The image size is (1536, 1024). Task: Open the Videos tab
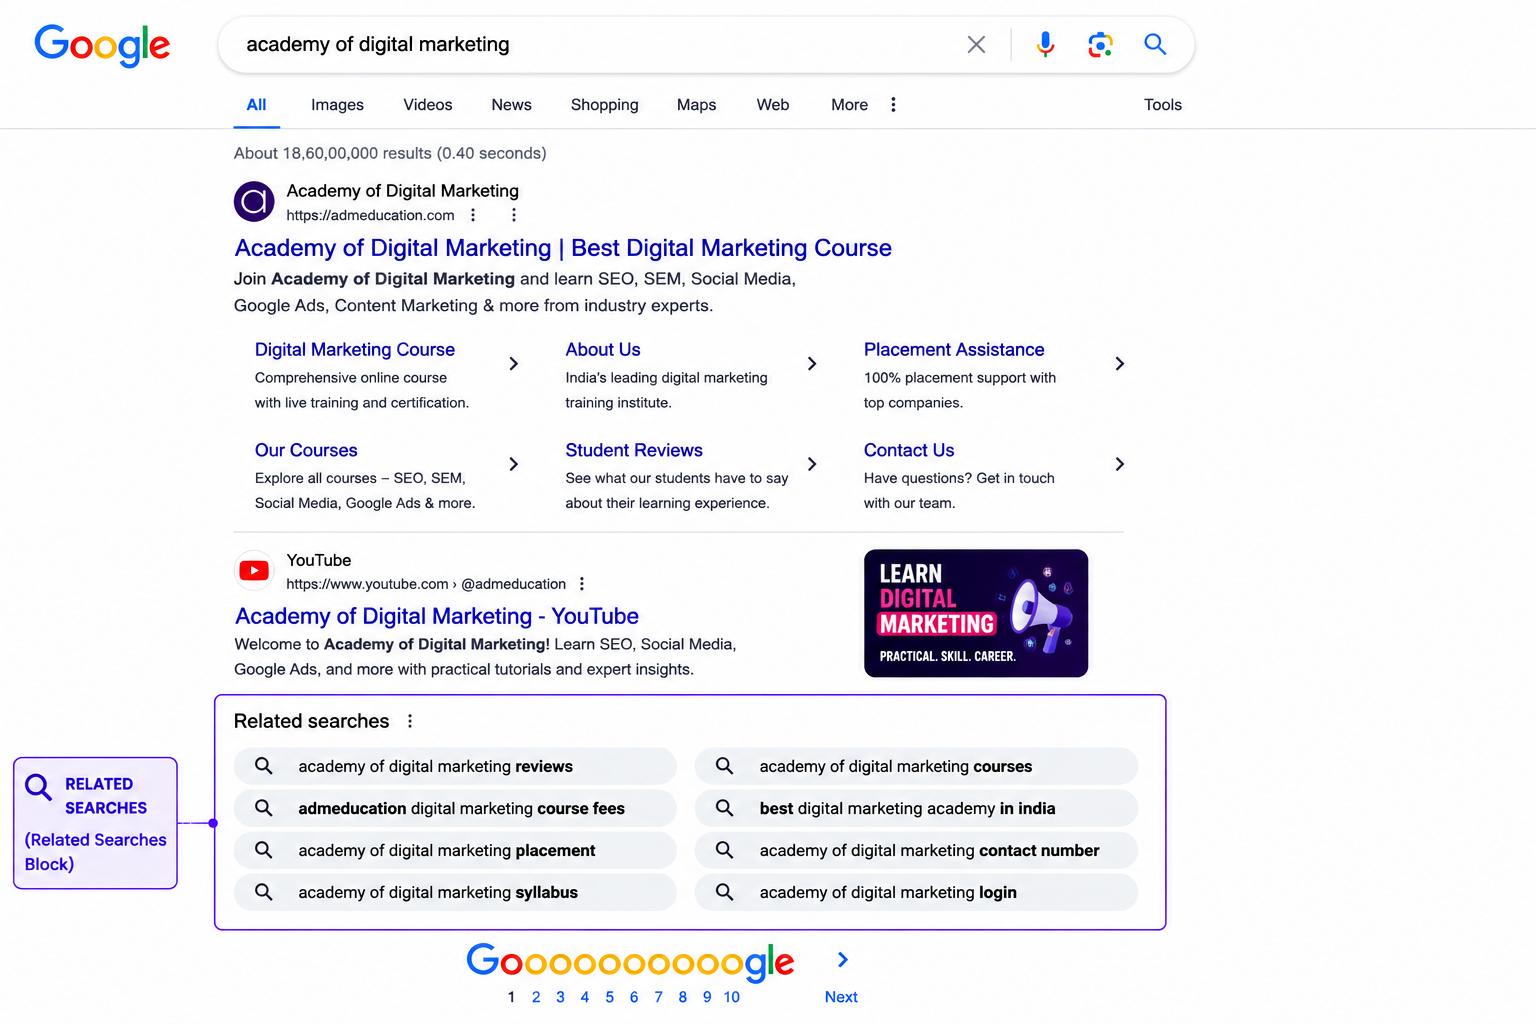pyautogui.click(x=428, y=105)
